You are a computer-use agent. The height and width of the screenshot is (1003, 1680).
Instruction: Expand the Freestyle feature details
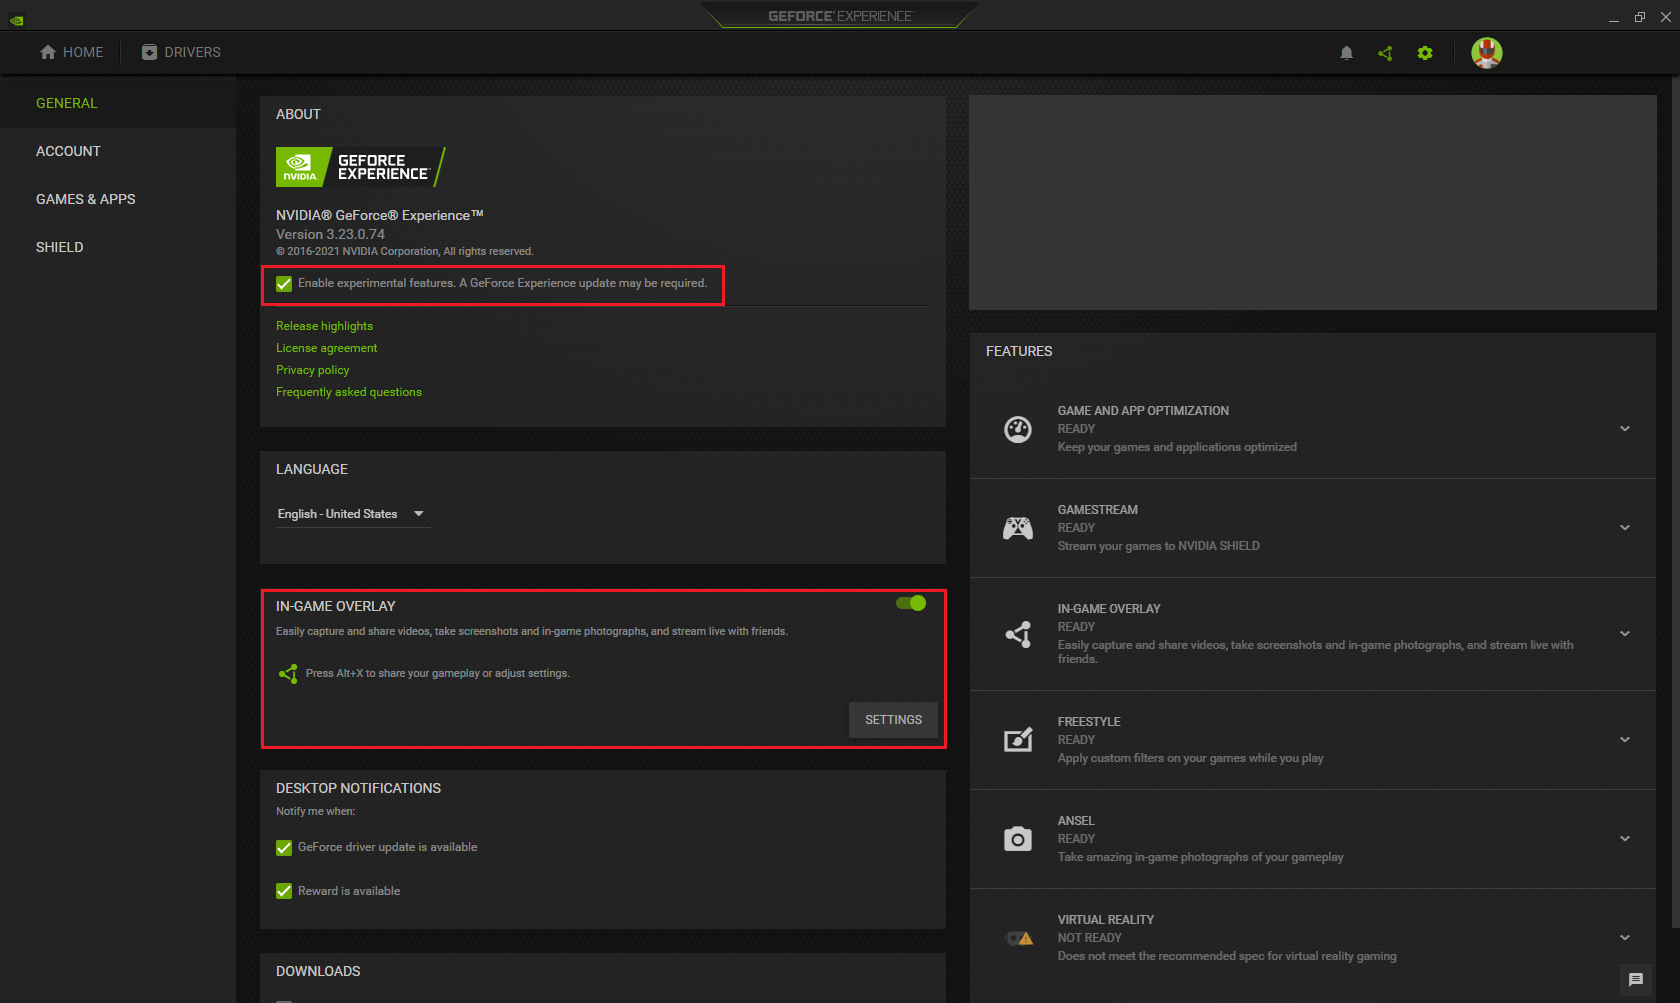tap(1625, 740)
